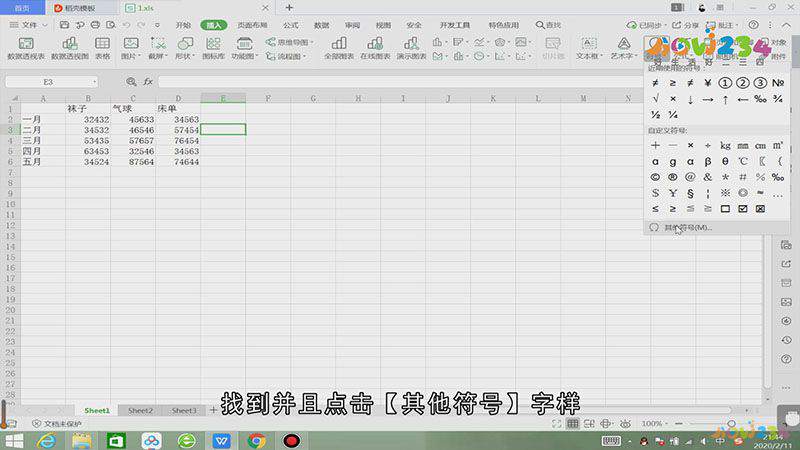Open the 图标库 icon library

[x=213, y=48]
